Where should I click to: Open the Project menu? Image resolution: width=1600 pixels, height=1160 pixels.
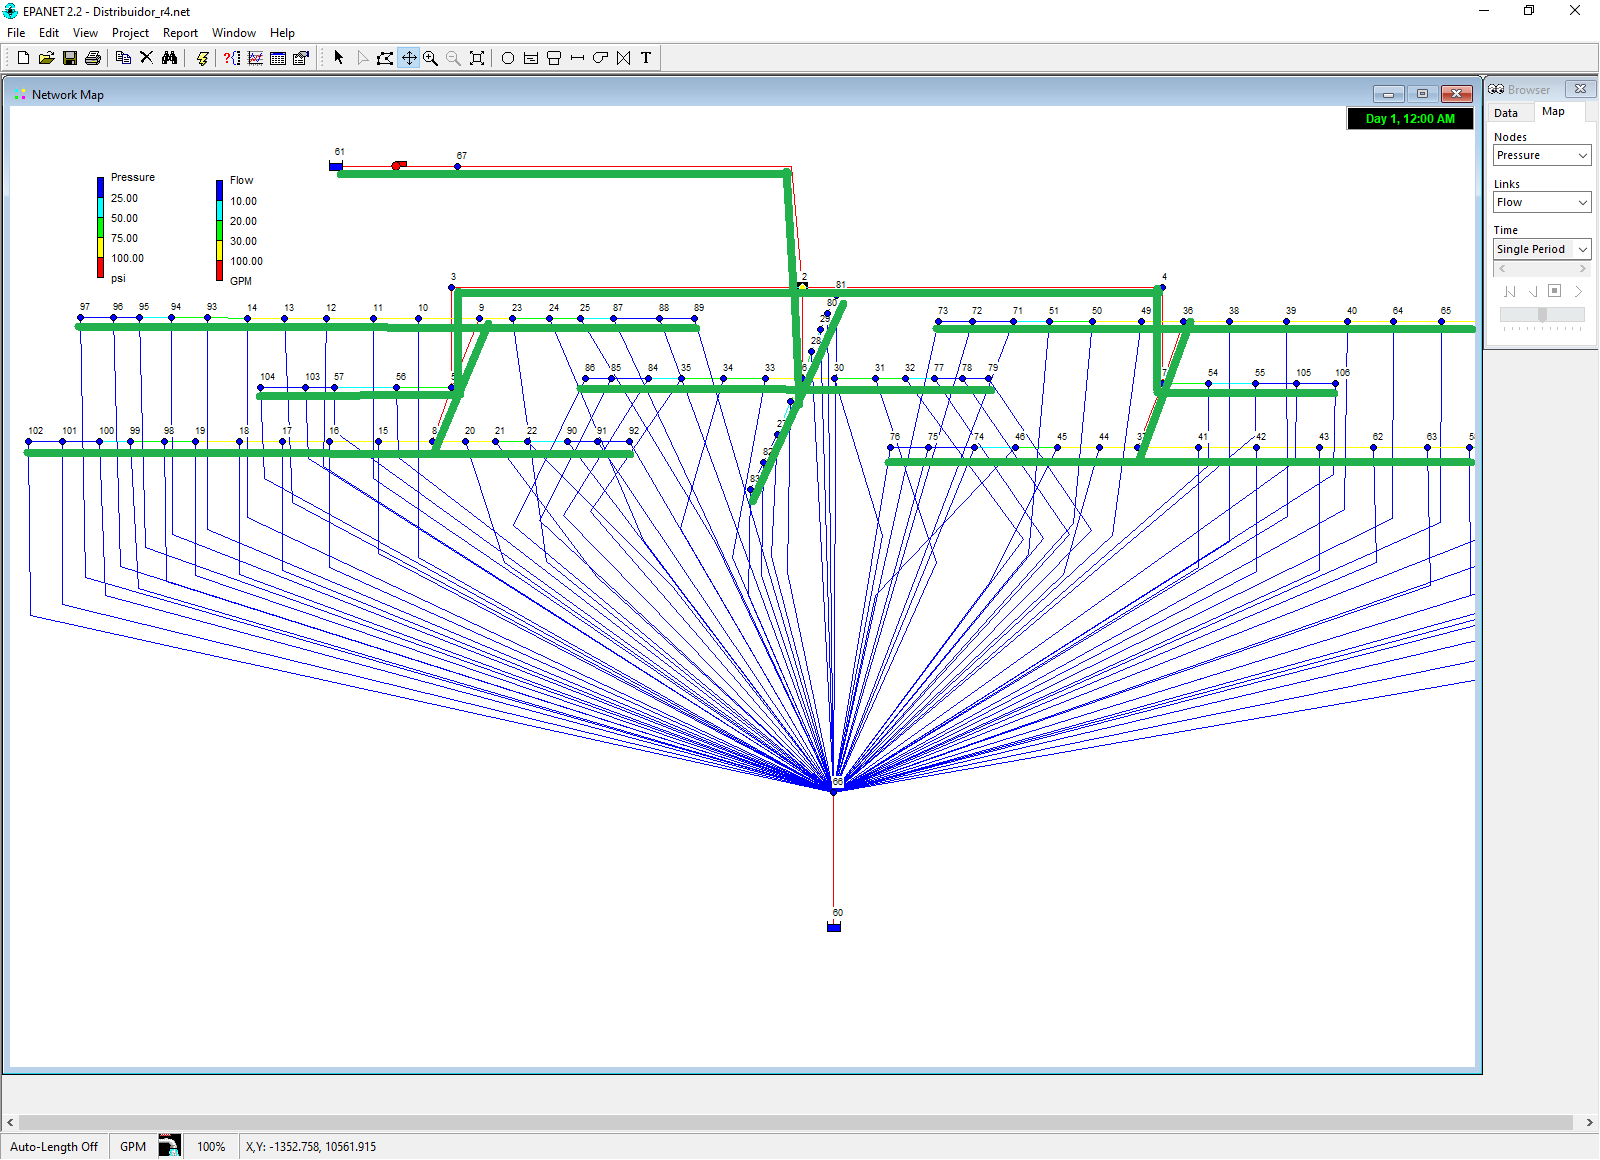pos(130,33)
